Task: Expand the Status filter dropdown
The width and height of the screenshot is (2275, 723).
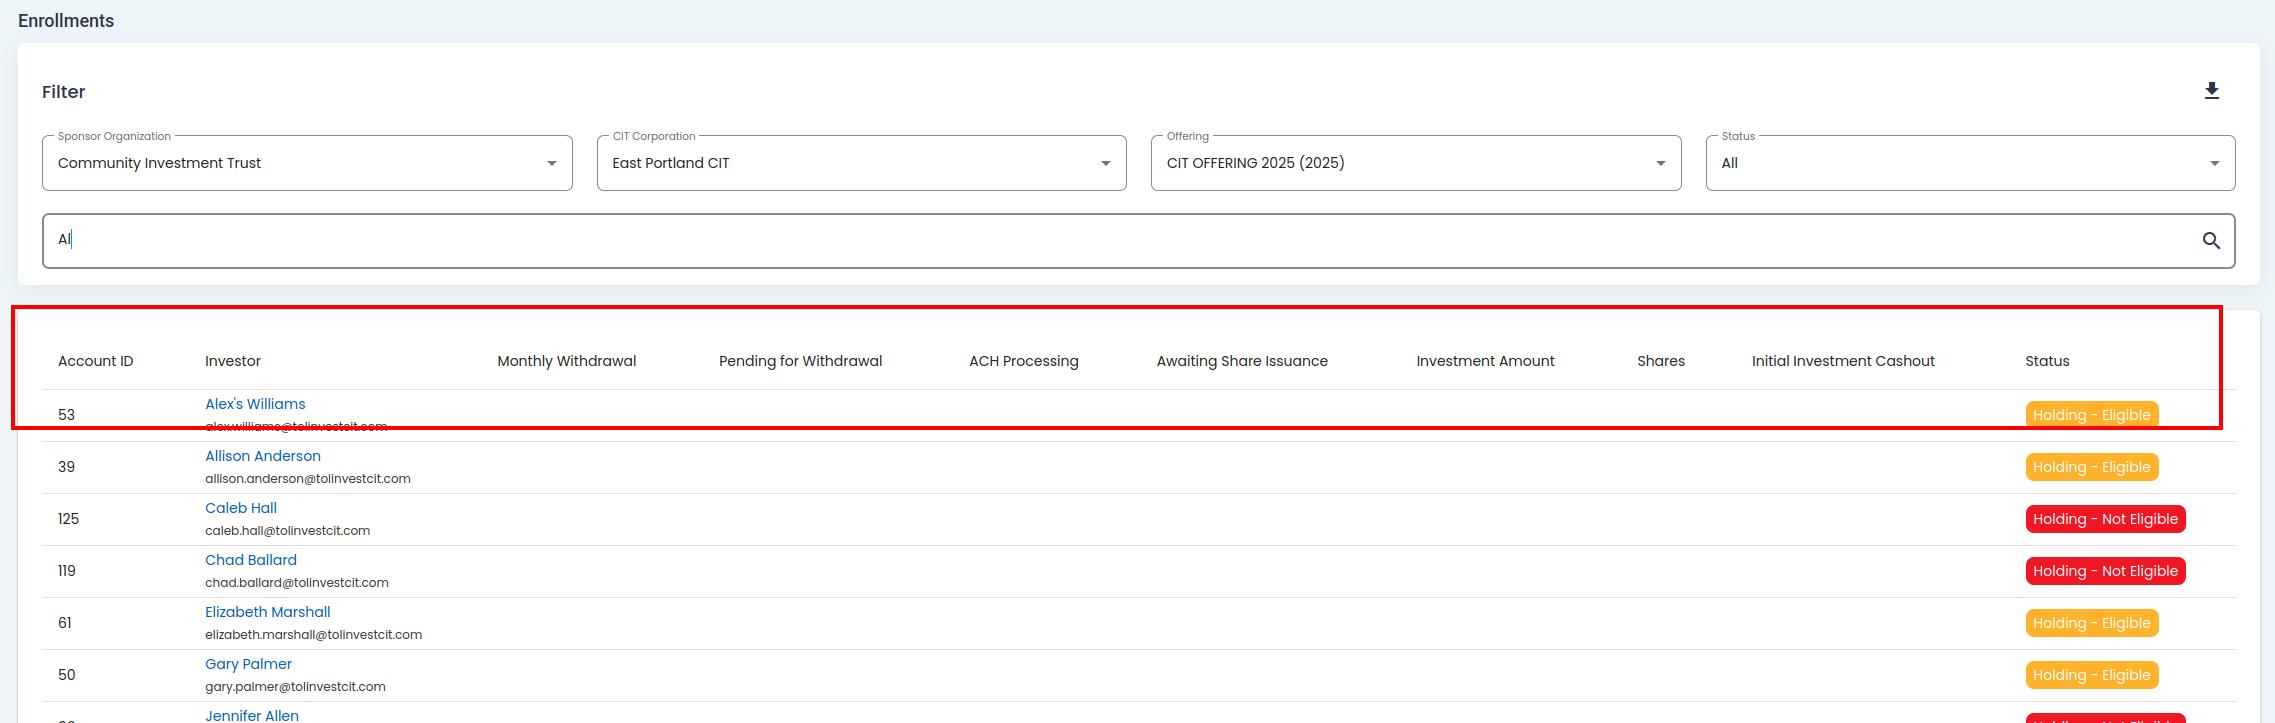Action: [1969, 163]
